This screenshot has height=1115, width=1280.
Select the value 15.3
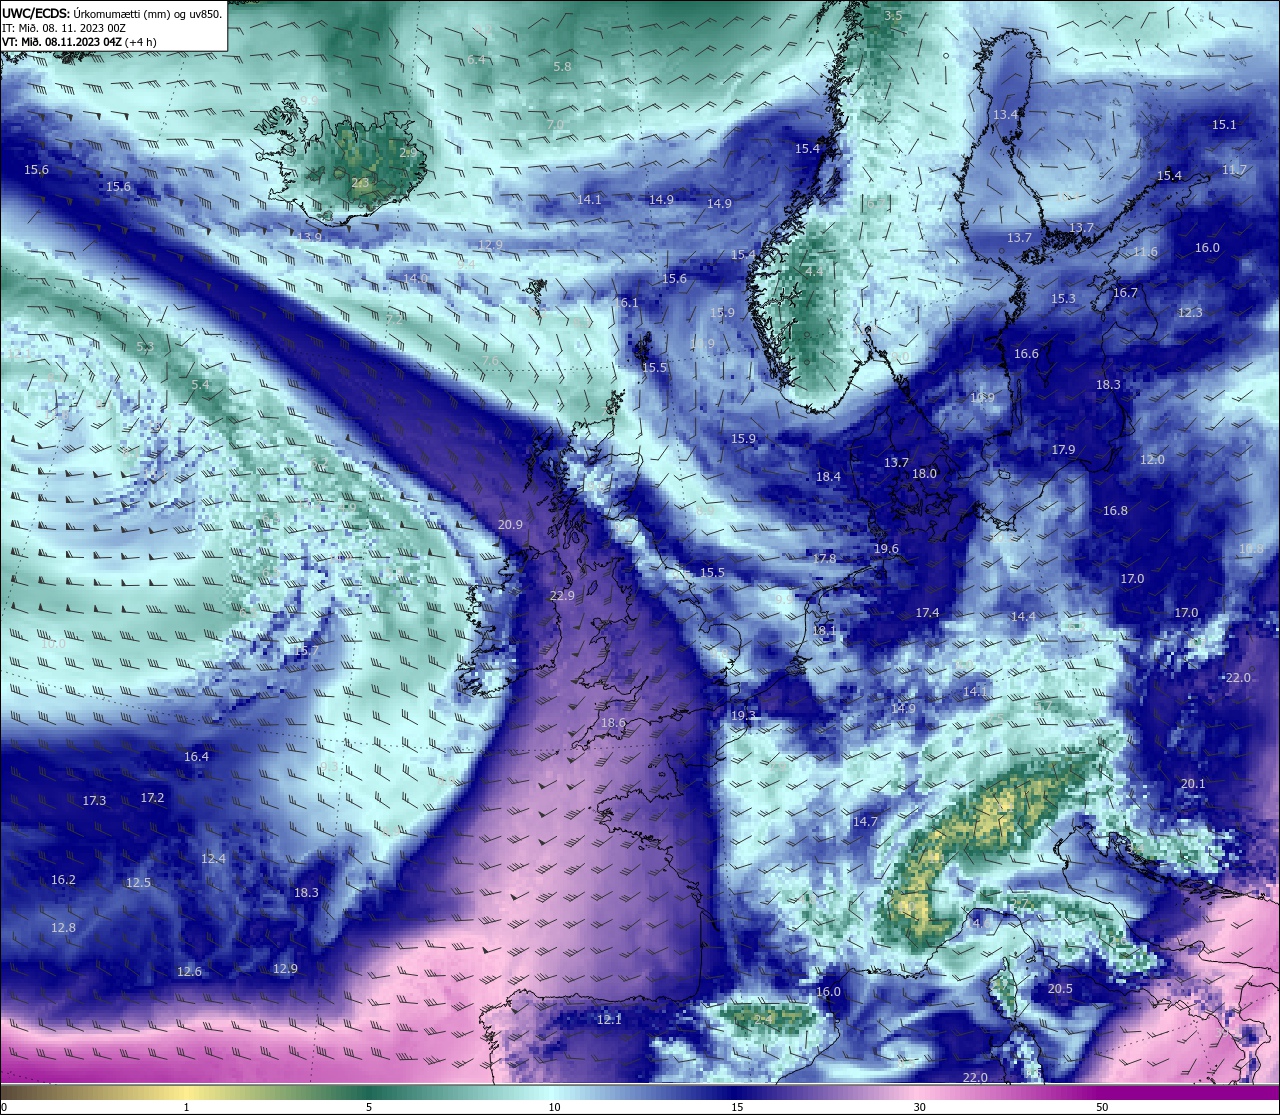1063,298
